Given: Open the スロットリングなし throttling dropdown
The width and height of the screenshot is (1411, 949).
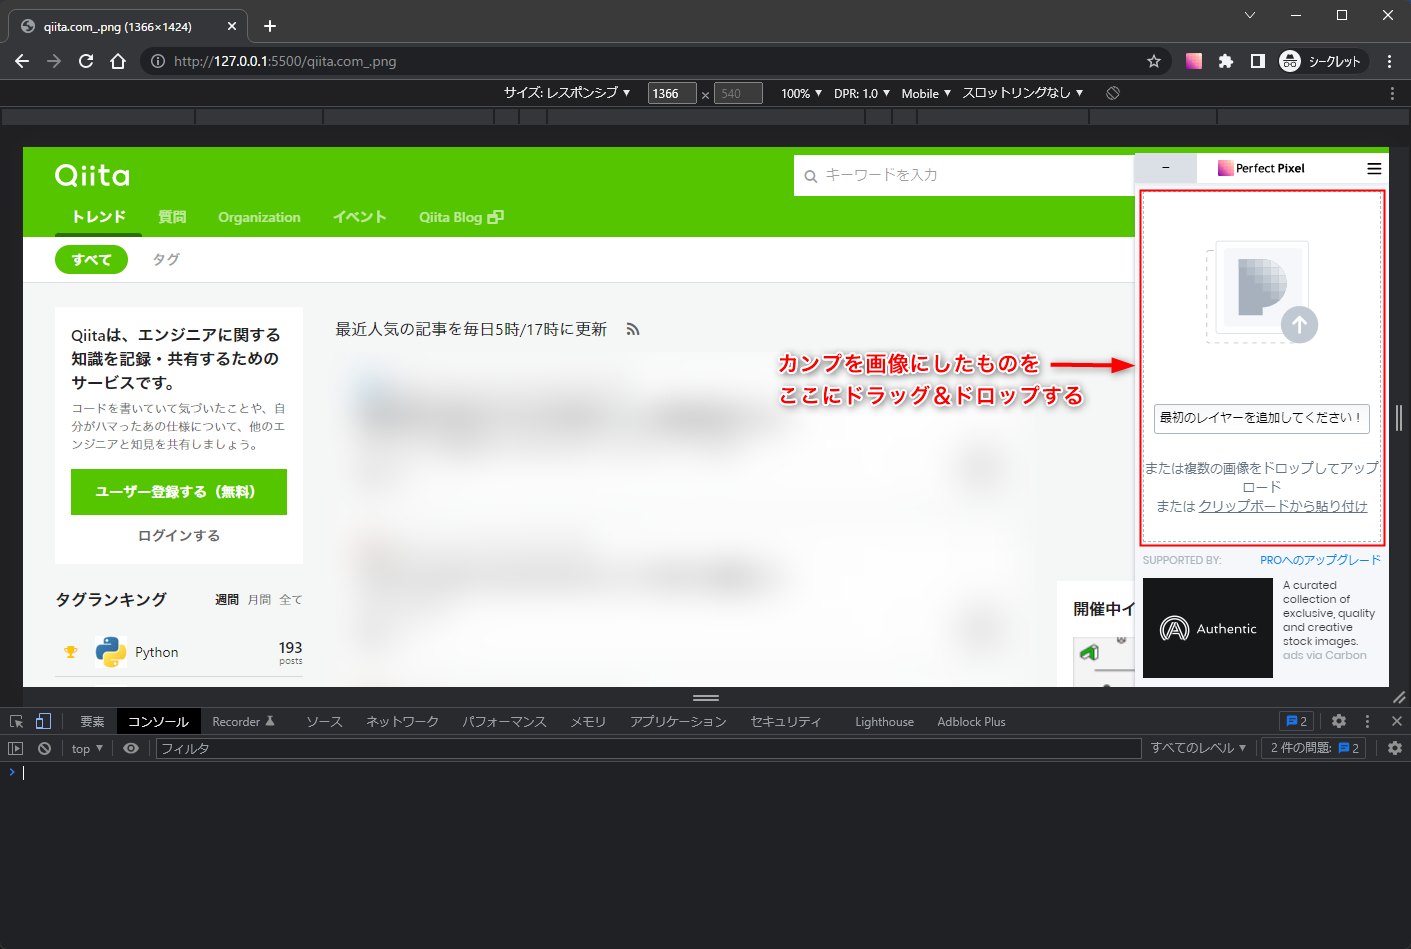Looking at the screenshot, I should pyautogui.click(x=1023, y=93).
